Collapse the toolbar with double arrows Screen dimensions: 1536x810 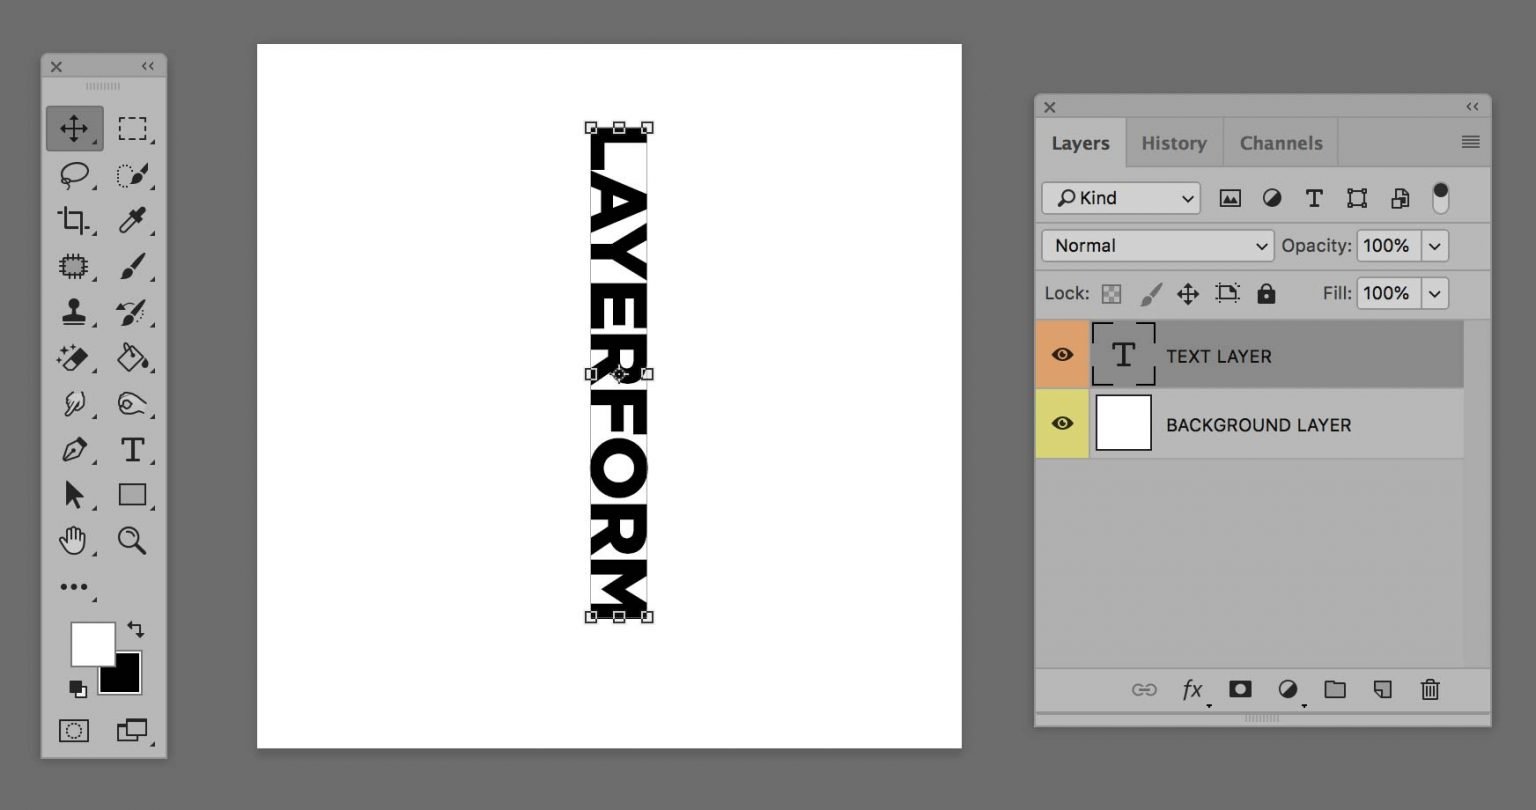(147, 66)
